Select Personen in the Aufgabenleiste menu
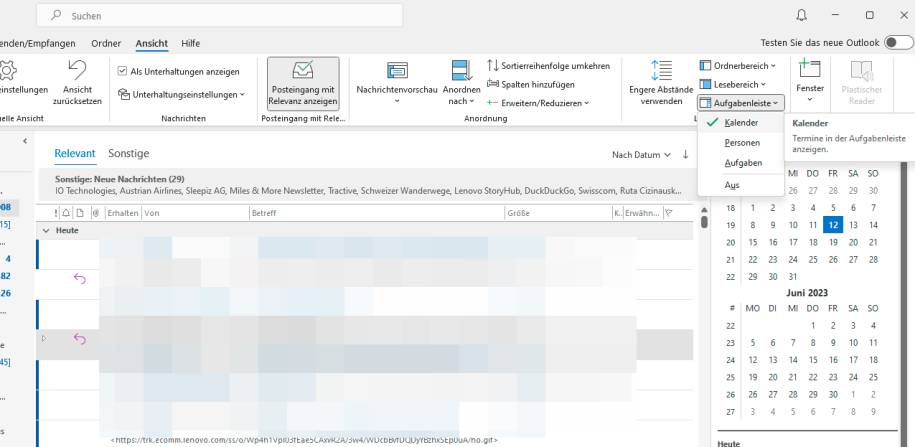 click(x=741, y=143)
